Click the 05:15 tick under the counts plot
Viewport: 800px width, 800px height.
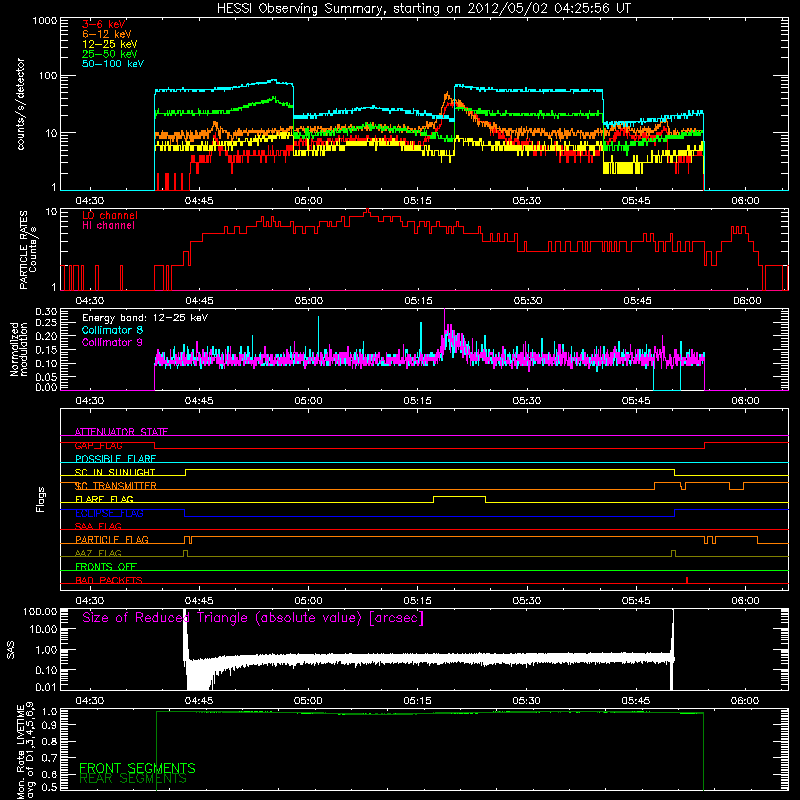tap(417, 201)
